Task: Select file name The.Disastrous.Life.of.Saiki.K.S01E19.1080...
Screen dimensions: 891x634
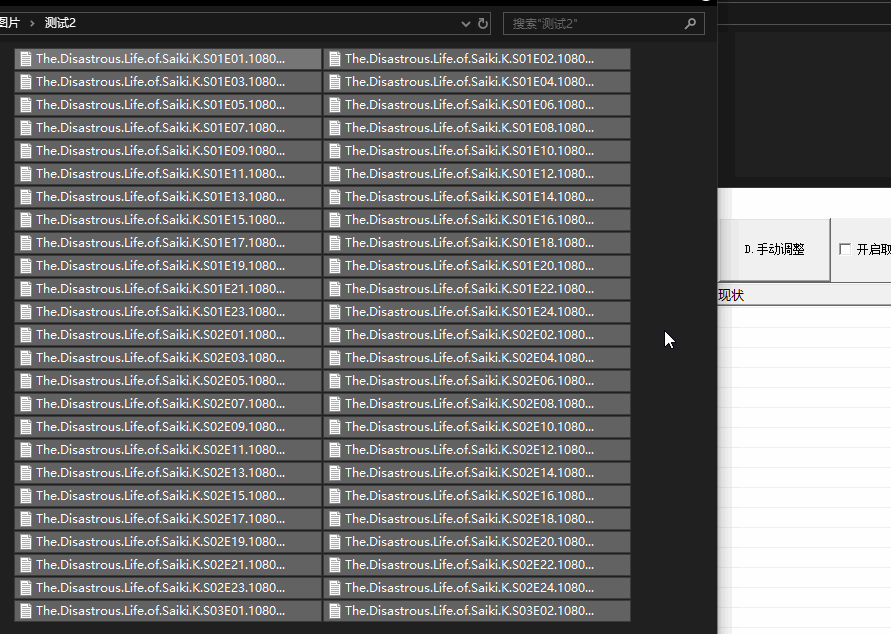Action: coord(160,266)
